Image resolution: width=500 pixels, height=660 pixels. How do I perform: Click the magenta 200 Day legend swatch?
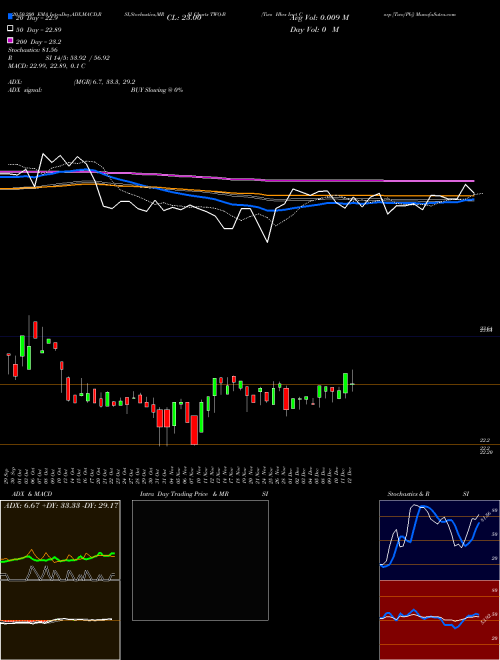(10, 41)
